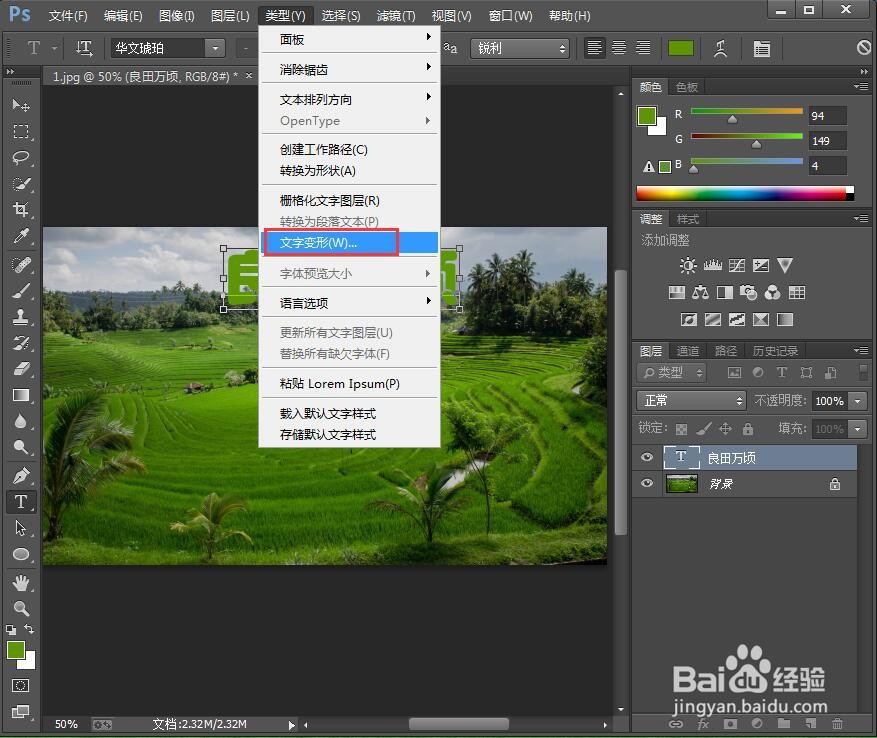Viewport: 877px width, 738px height.
Task: Toggle pixel layer filter
Action: click(x=734, y=373)
